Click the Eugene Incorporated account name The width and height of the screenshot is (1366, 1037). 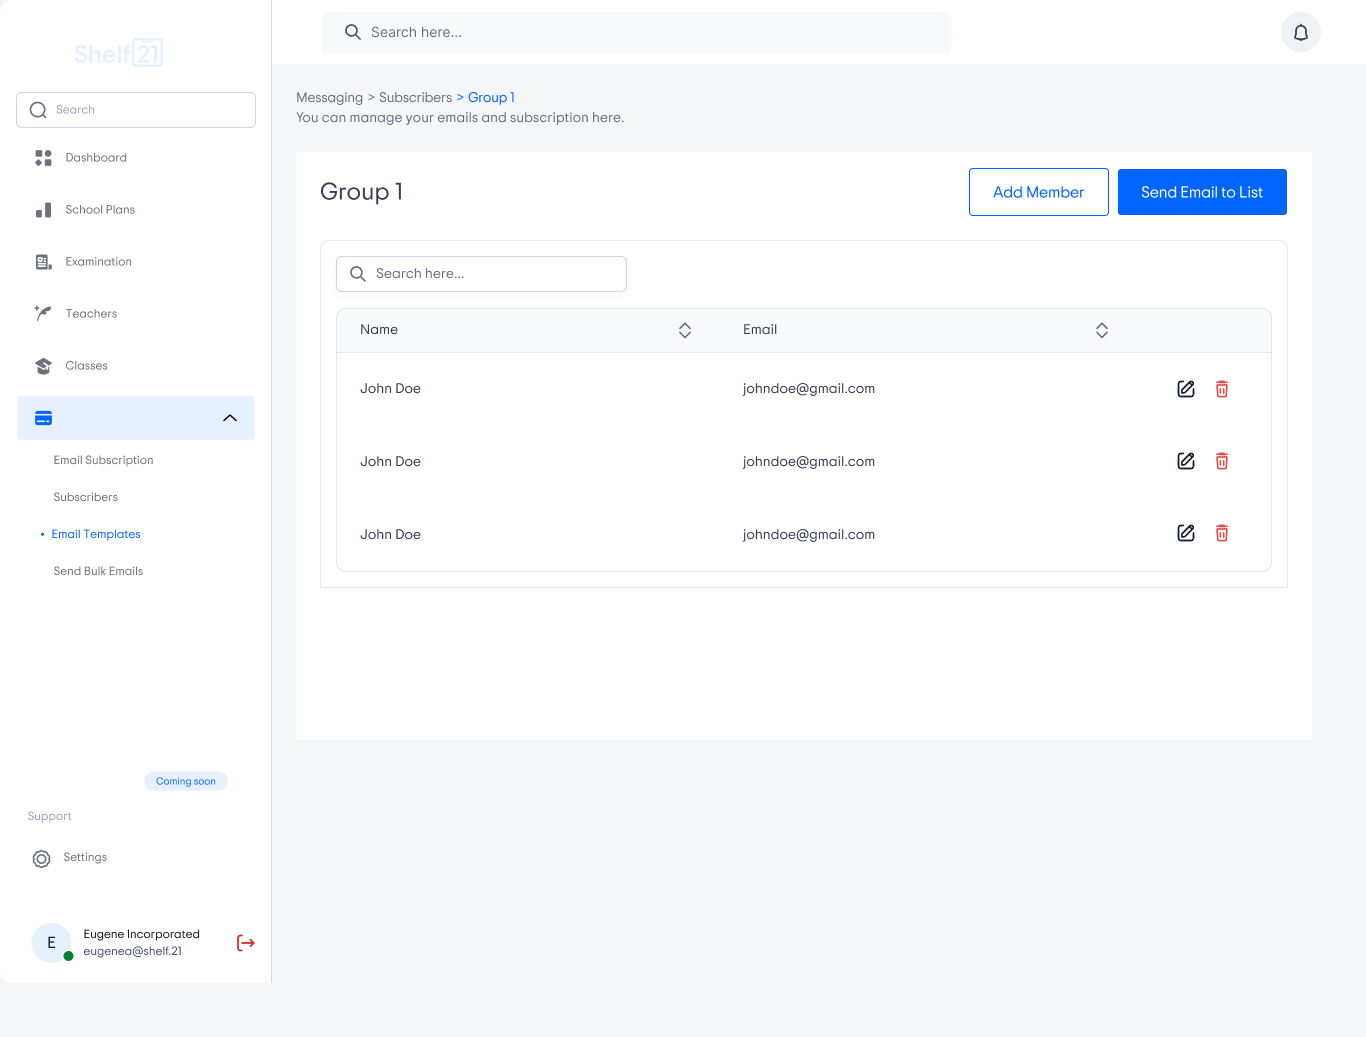141,934
